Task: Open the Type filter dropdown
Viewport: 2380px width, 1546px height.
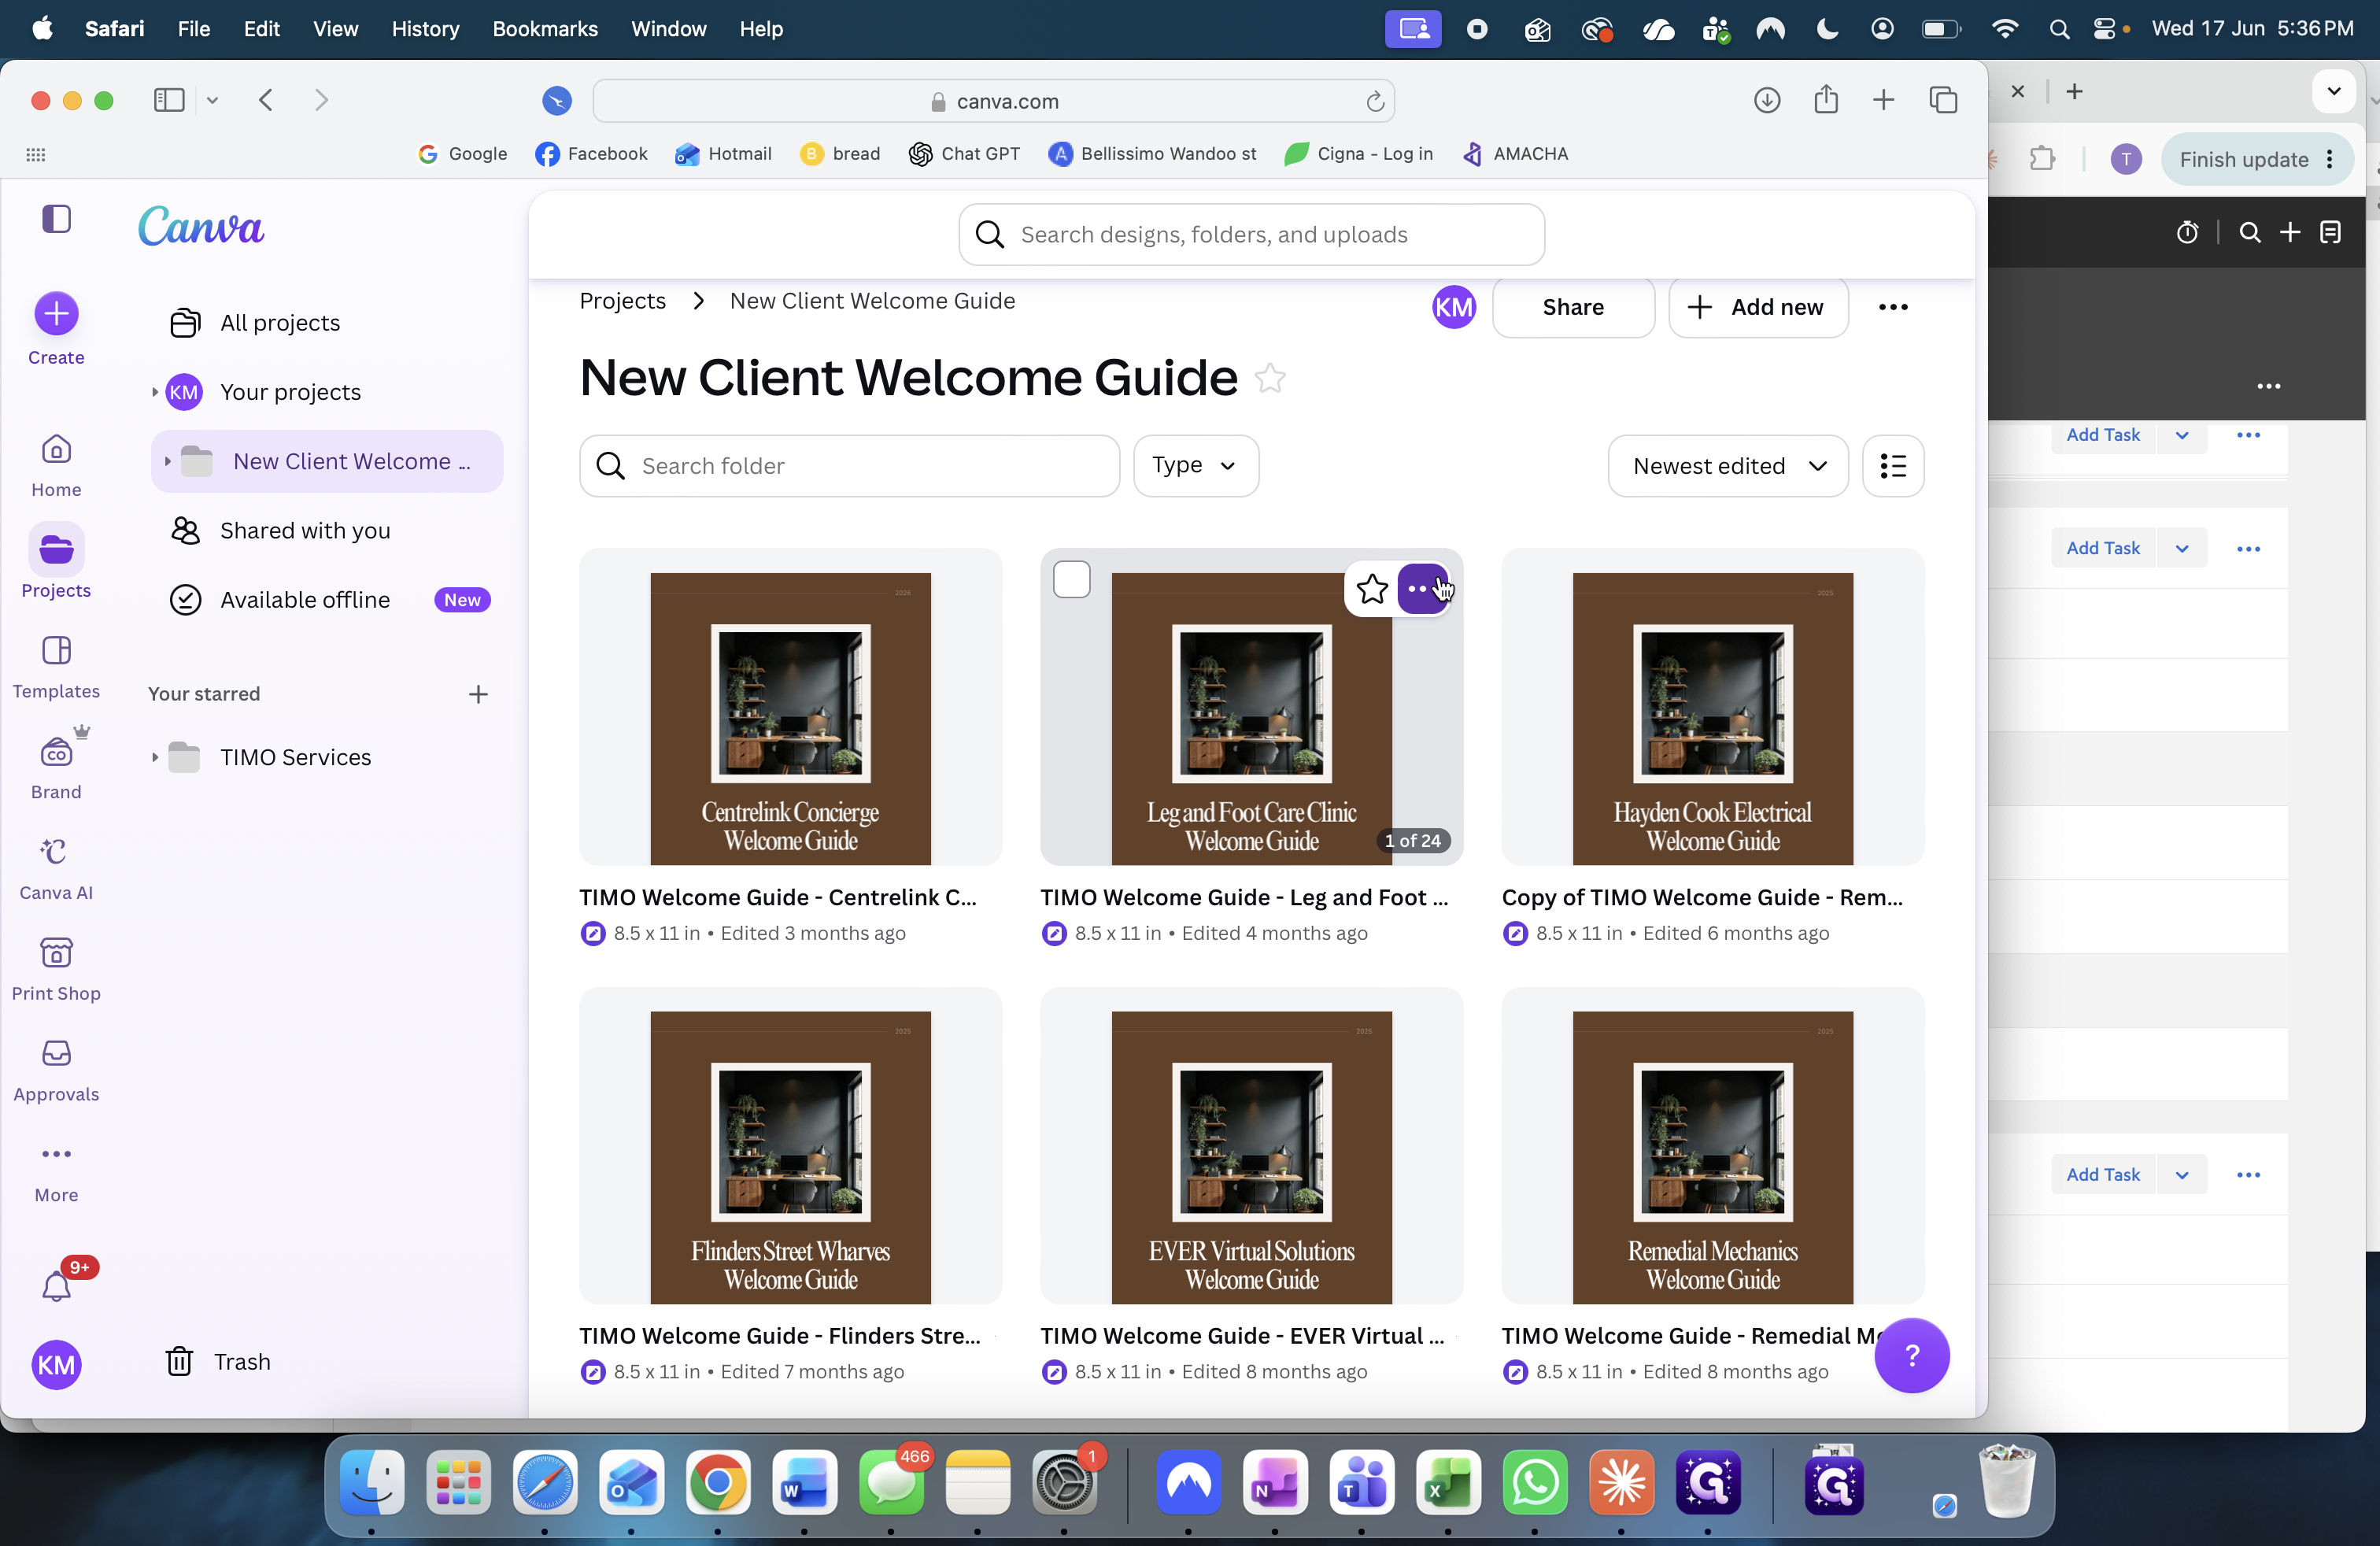Action: click(1195, 466)
